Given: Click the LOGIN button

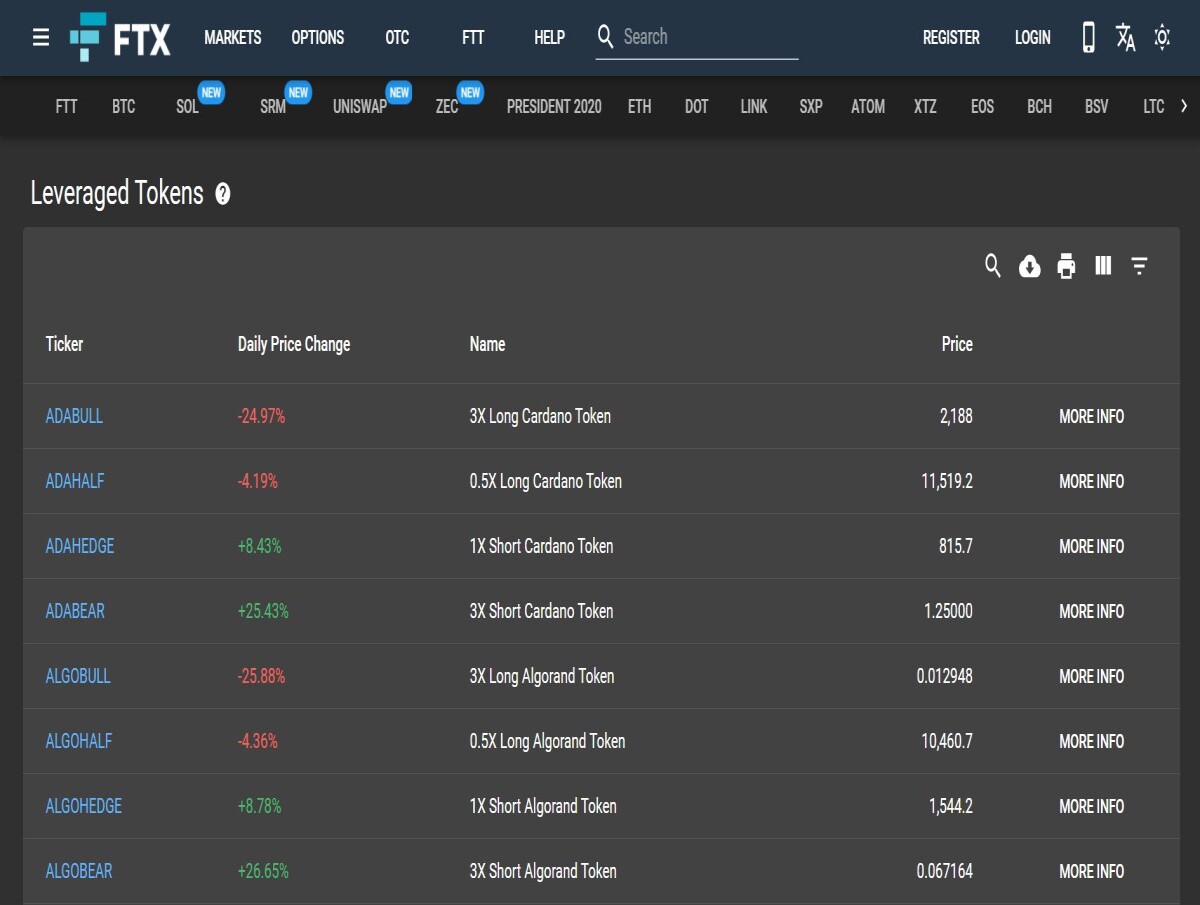Looking at the screenshot, I should [x=1033, y=38].
